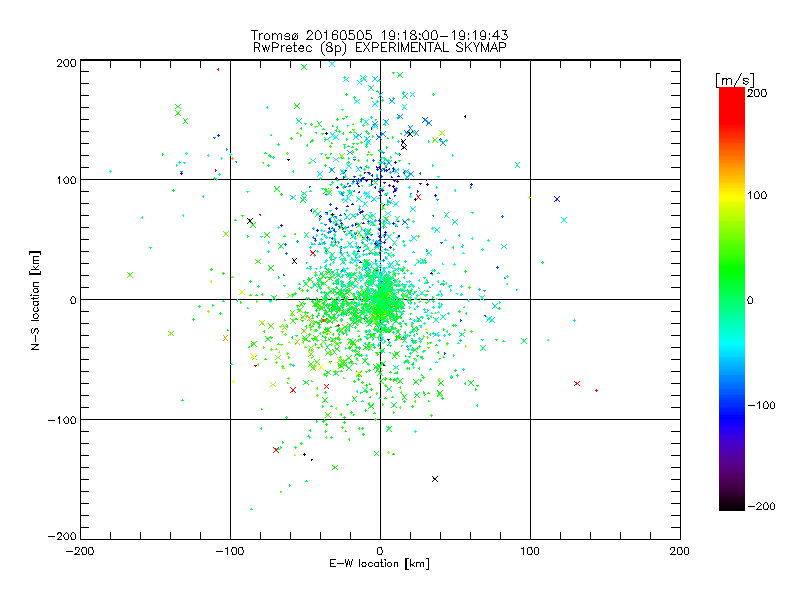Click the x-axis tick label '100'

coord(530,551)
